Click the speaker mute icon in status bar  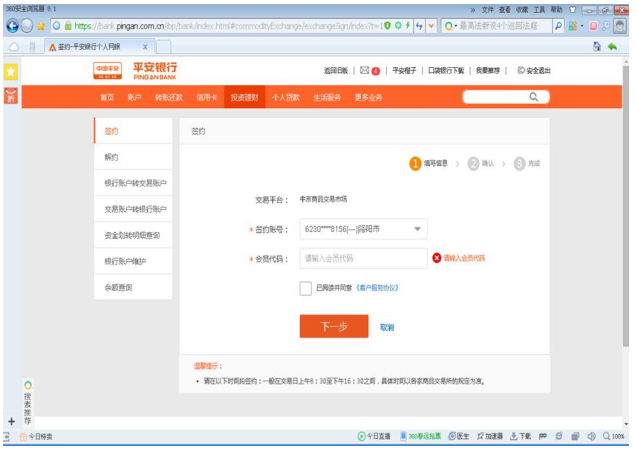point(591,436)
